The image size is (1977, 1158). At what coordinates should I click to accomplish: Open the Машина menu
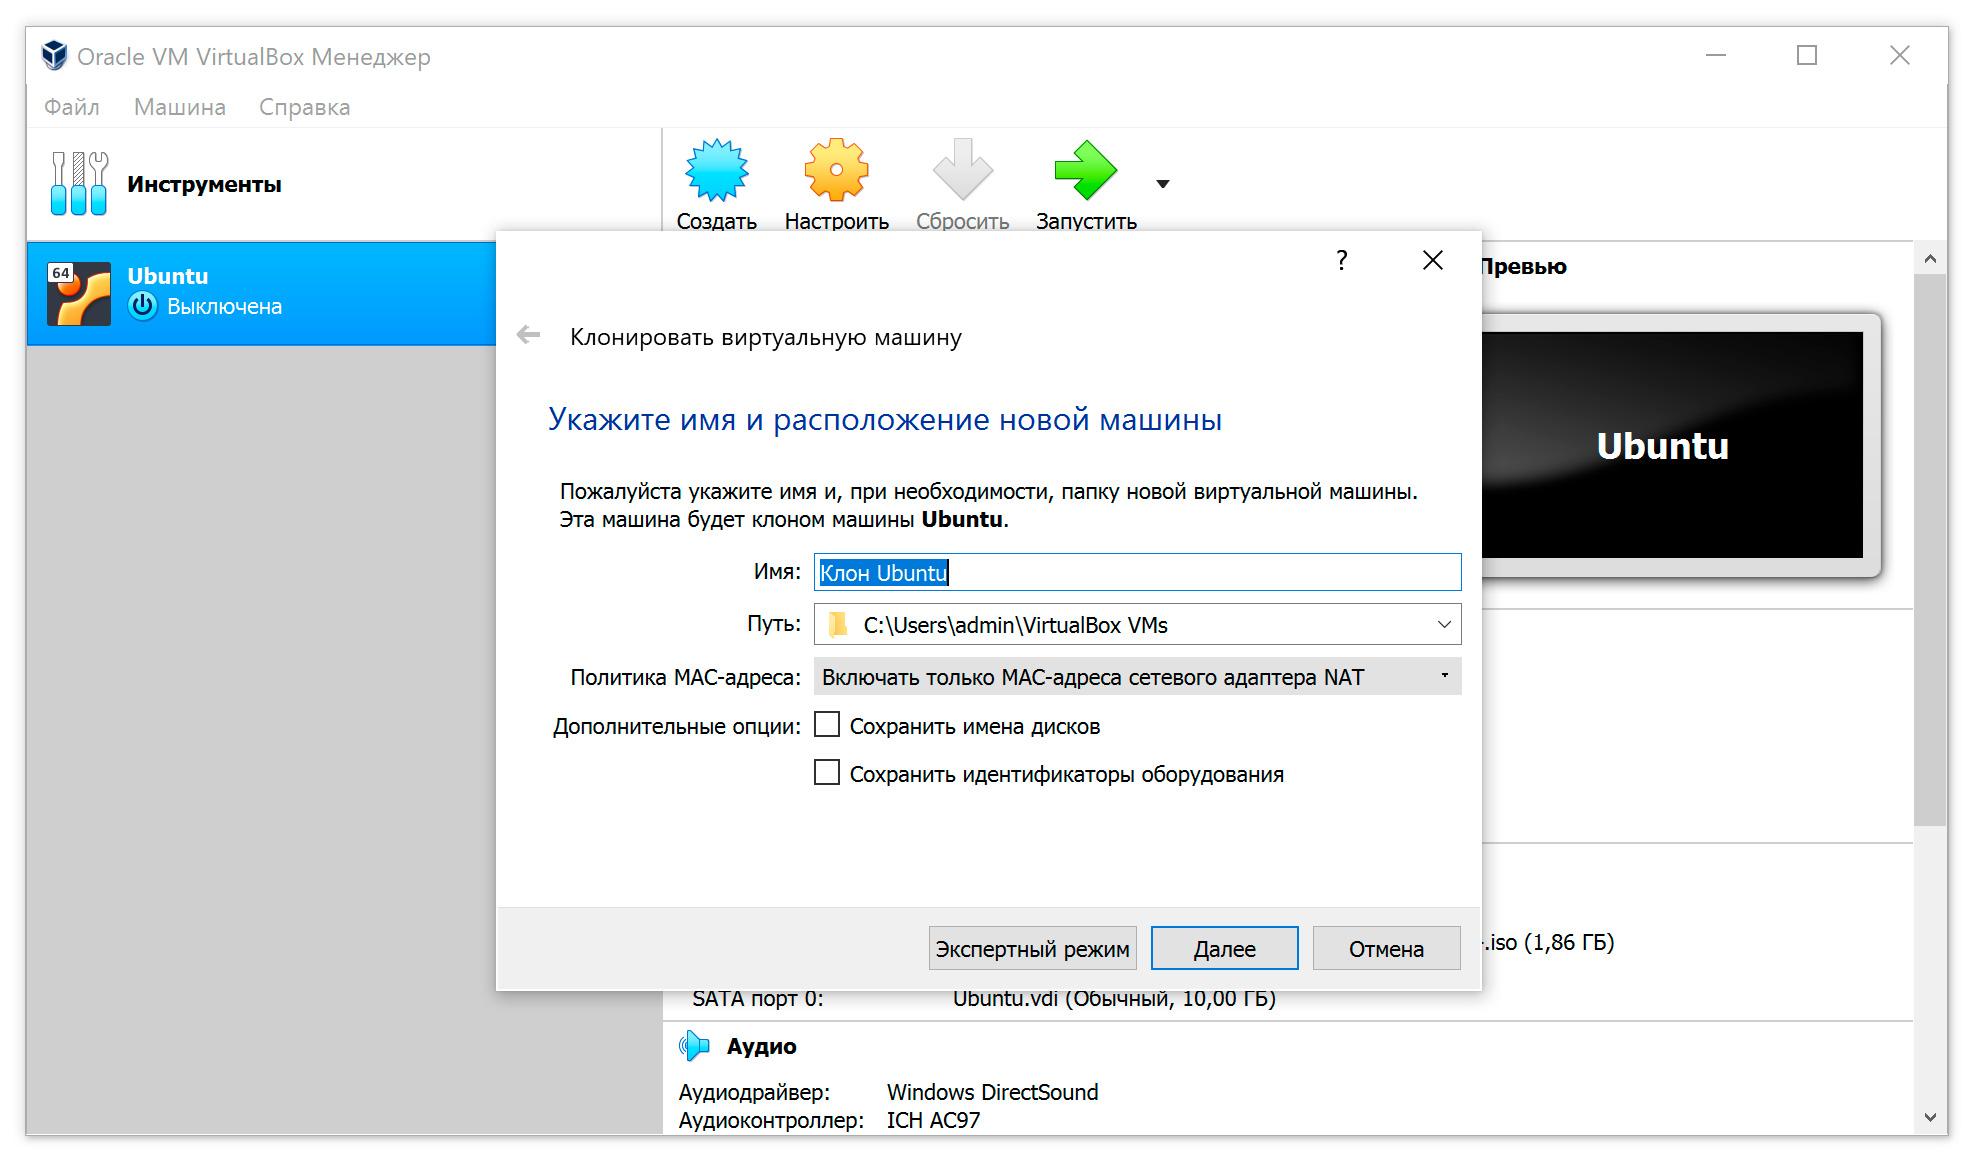click(180, 107)
